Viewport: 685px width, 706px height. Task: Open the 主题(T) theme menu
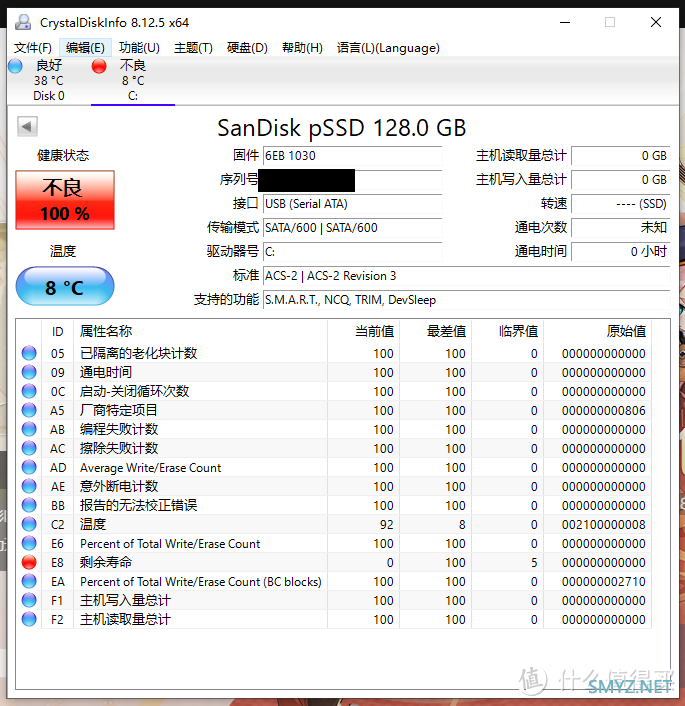pos(193,47)
